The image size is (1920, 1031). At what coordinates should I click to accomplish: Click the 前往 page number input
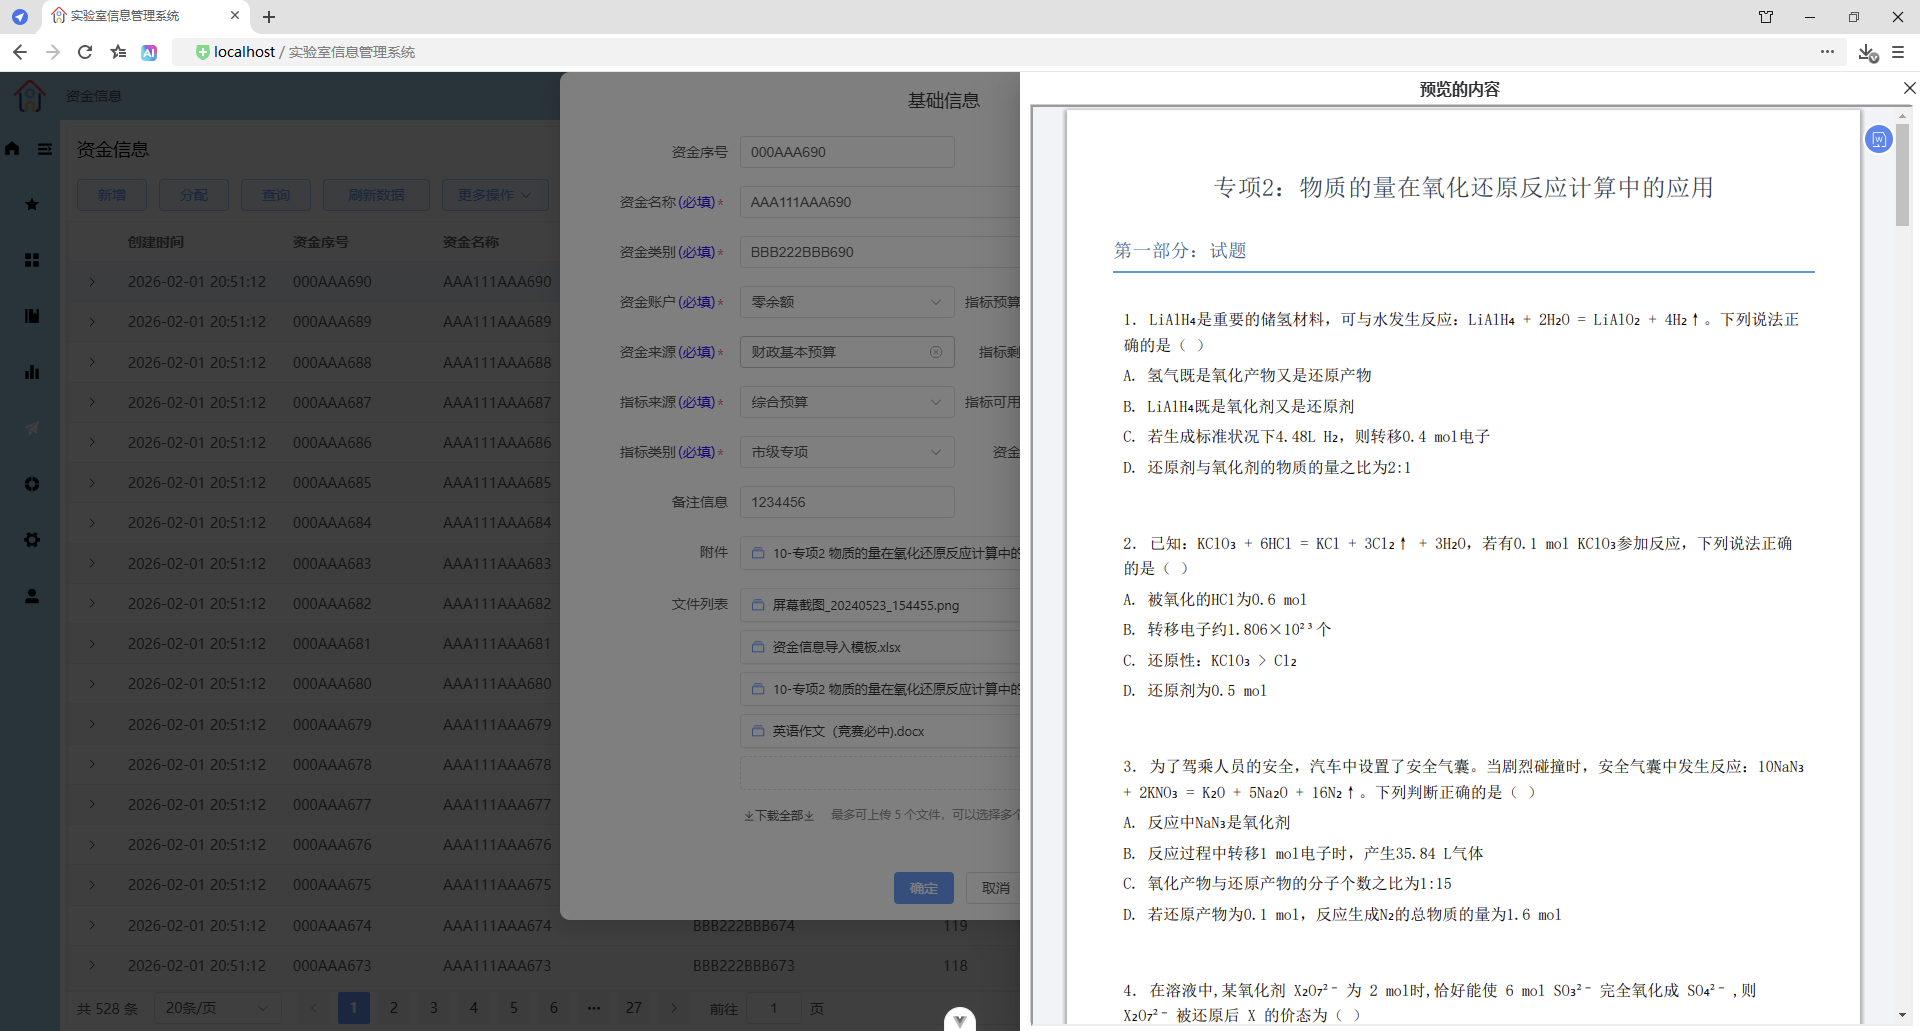773,1009
